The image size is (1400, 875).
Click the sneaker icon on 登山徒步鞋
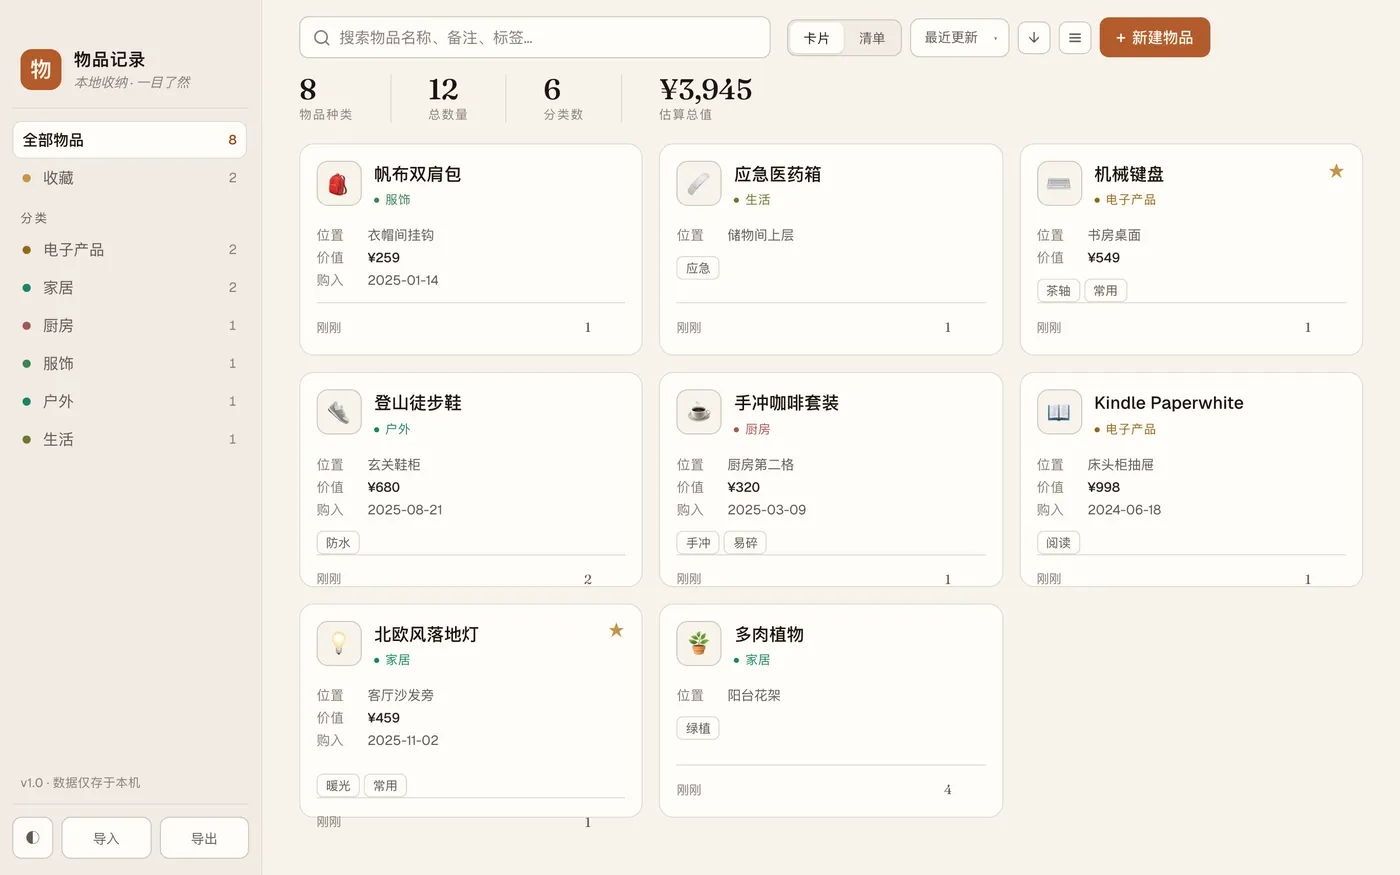coord(339,412)
